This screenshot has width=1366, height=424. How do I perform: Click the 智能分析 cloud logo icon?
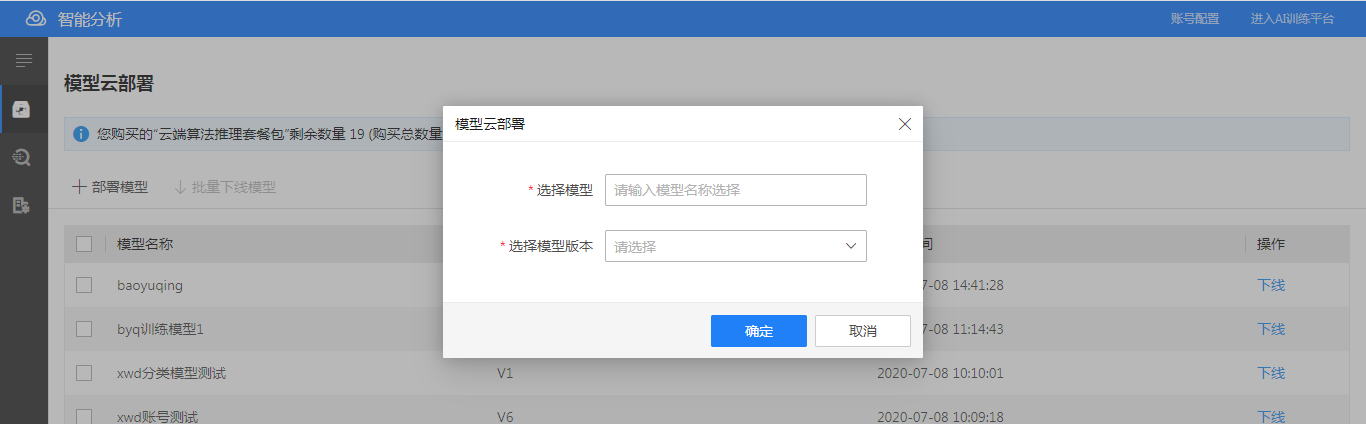[36, 18]
